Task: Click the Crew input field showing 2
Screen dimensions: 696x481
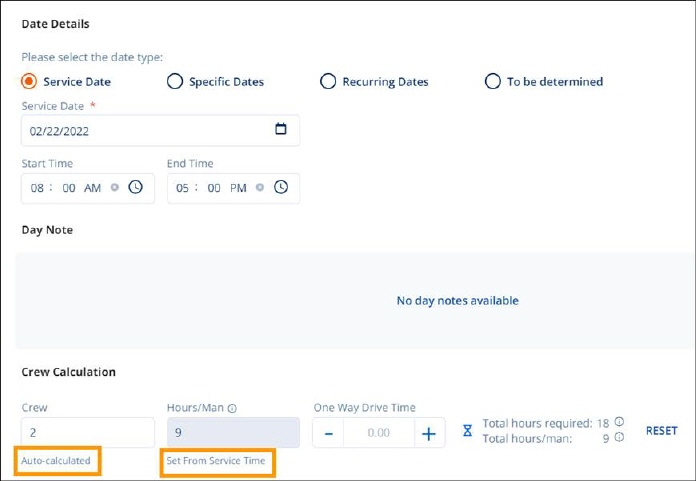Action: (88, 432)
